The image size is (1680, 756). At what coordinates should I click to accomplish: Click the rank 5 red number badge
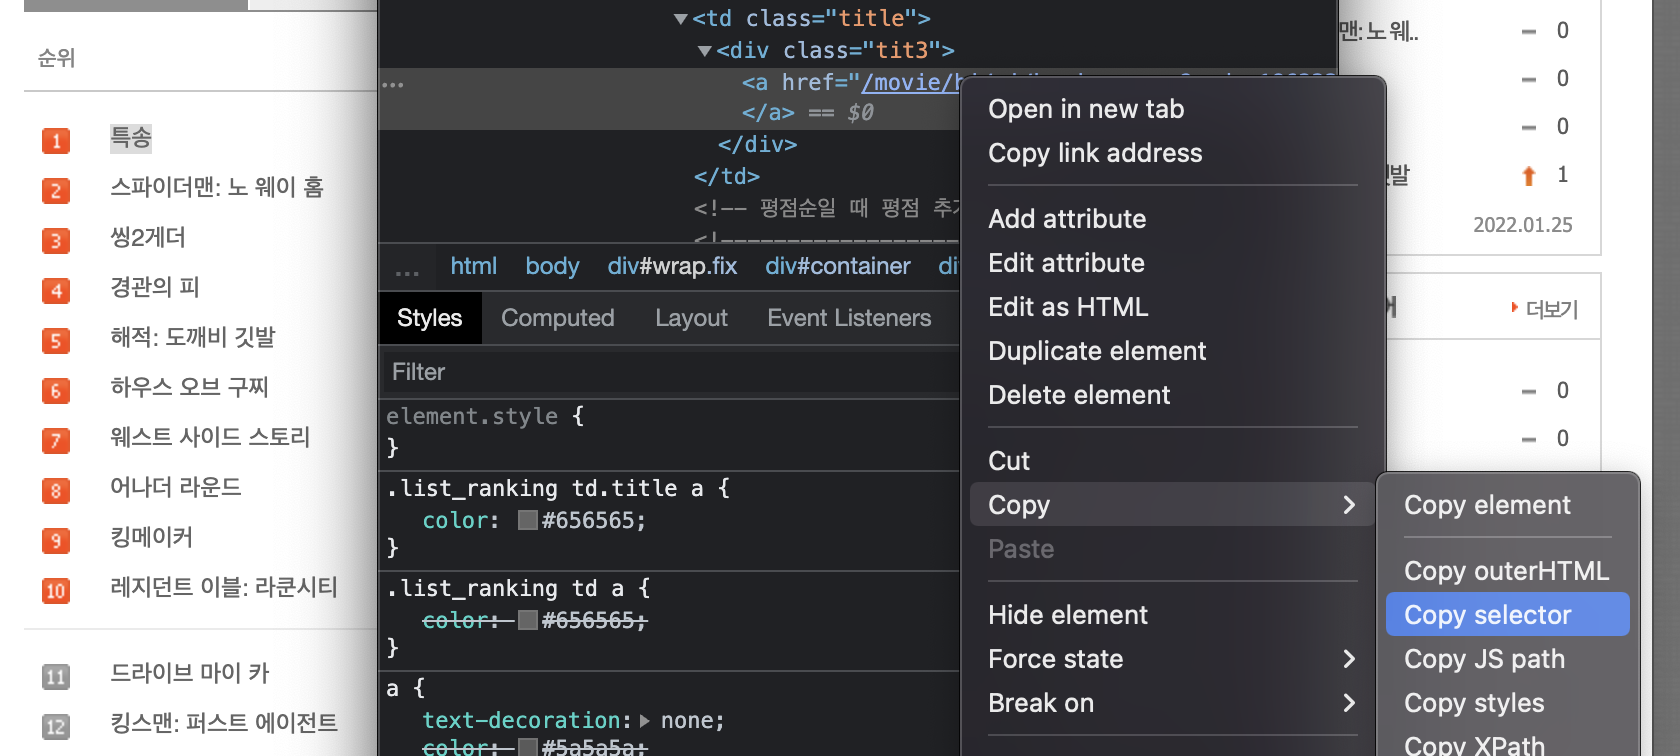point(56,341)
